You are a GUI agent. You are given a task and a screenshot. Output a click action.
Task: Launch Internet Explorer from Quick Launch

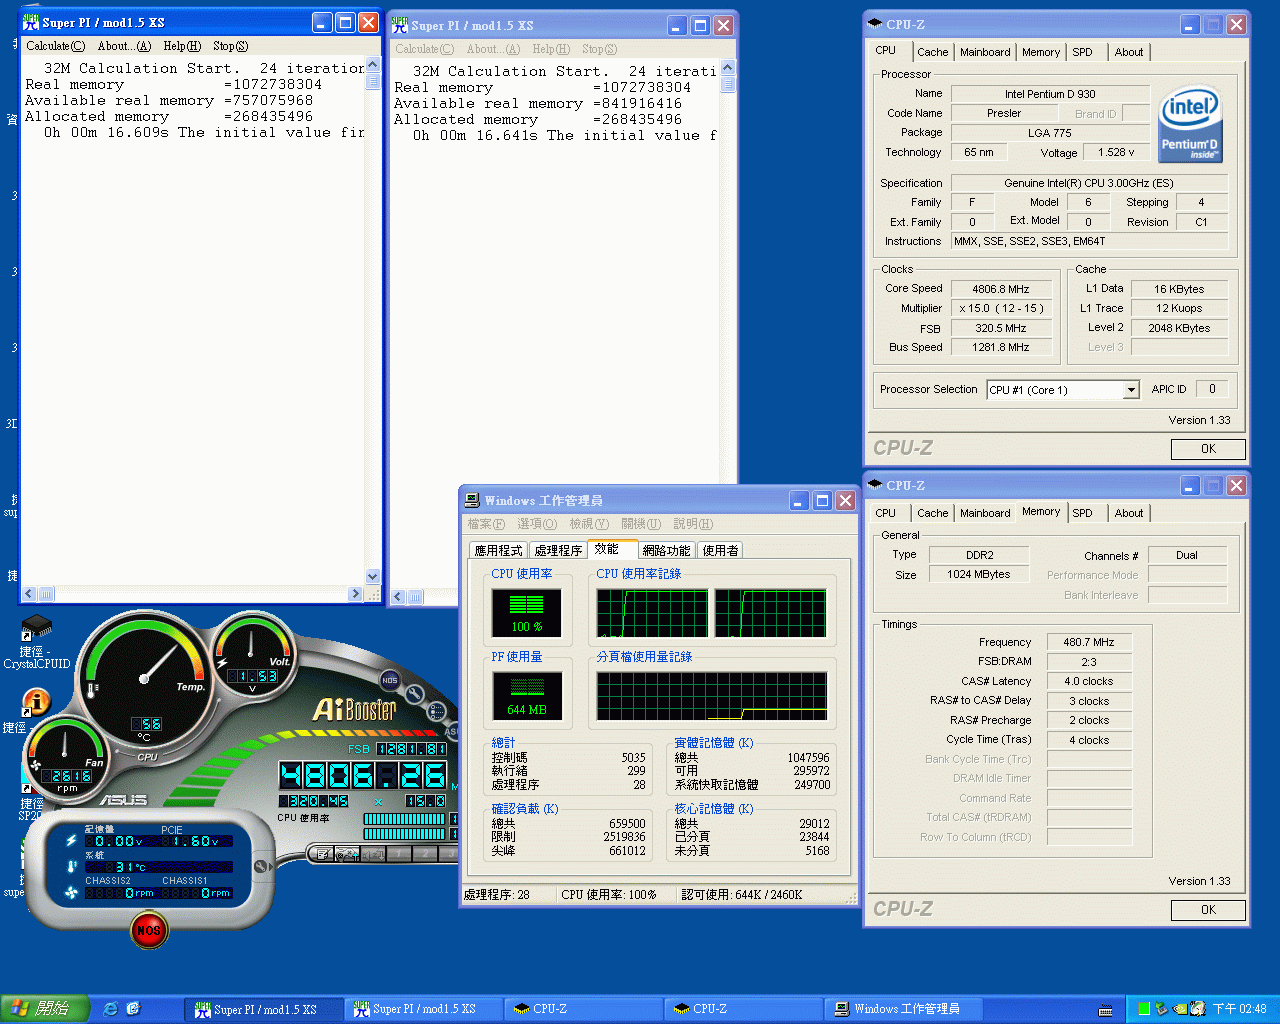click(110, 1009)
